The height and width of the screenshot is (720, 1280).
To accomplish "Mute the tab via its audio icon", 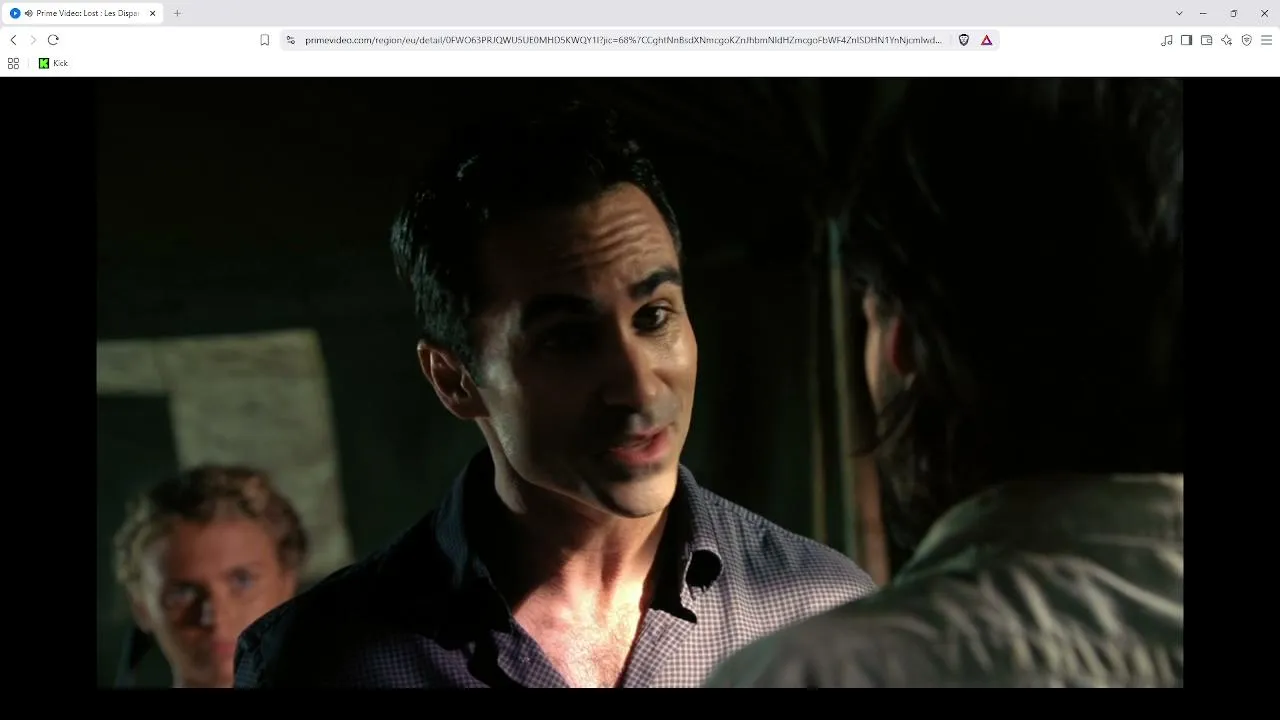I will [x=28, y=13].
